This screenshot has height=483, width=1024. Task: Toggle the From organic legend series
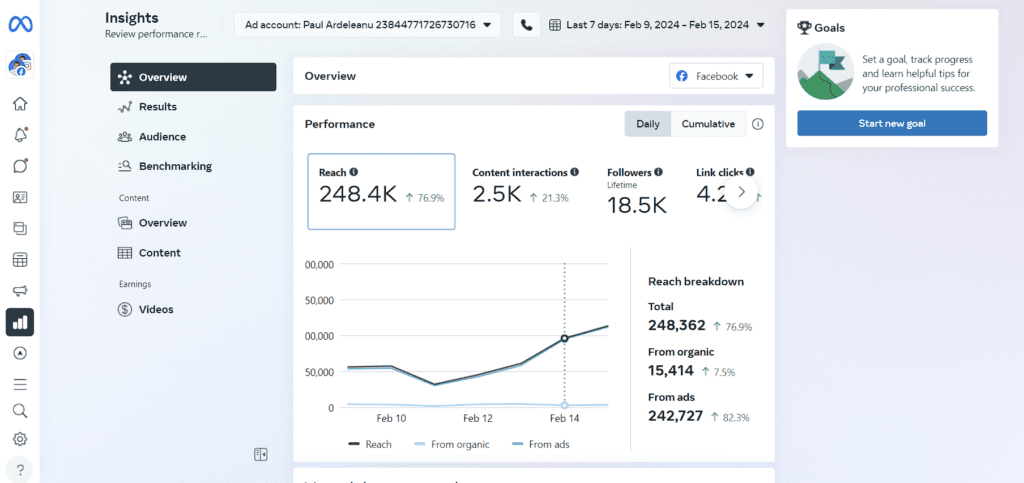coord(452,444)
